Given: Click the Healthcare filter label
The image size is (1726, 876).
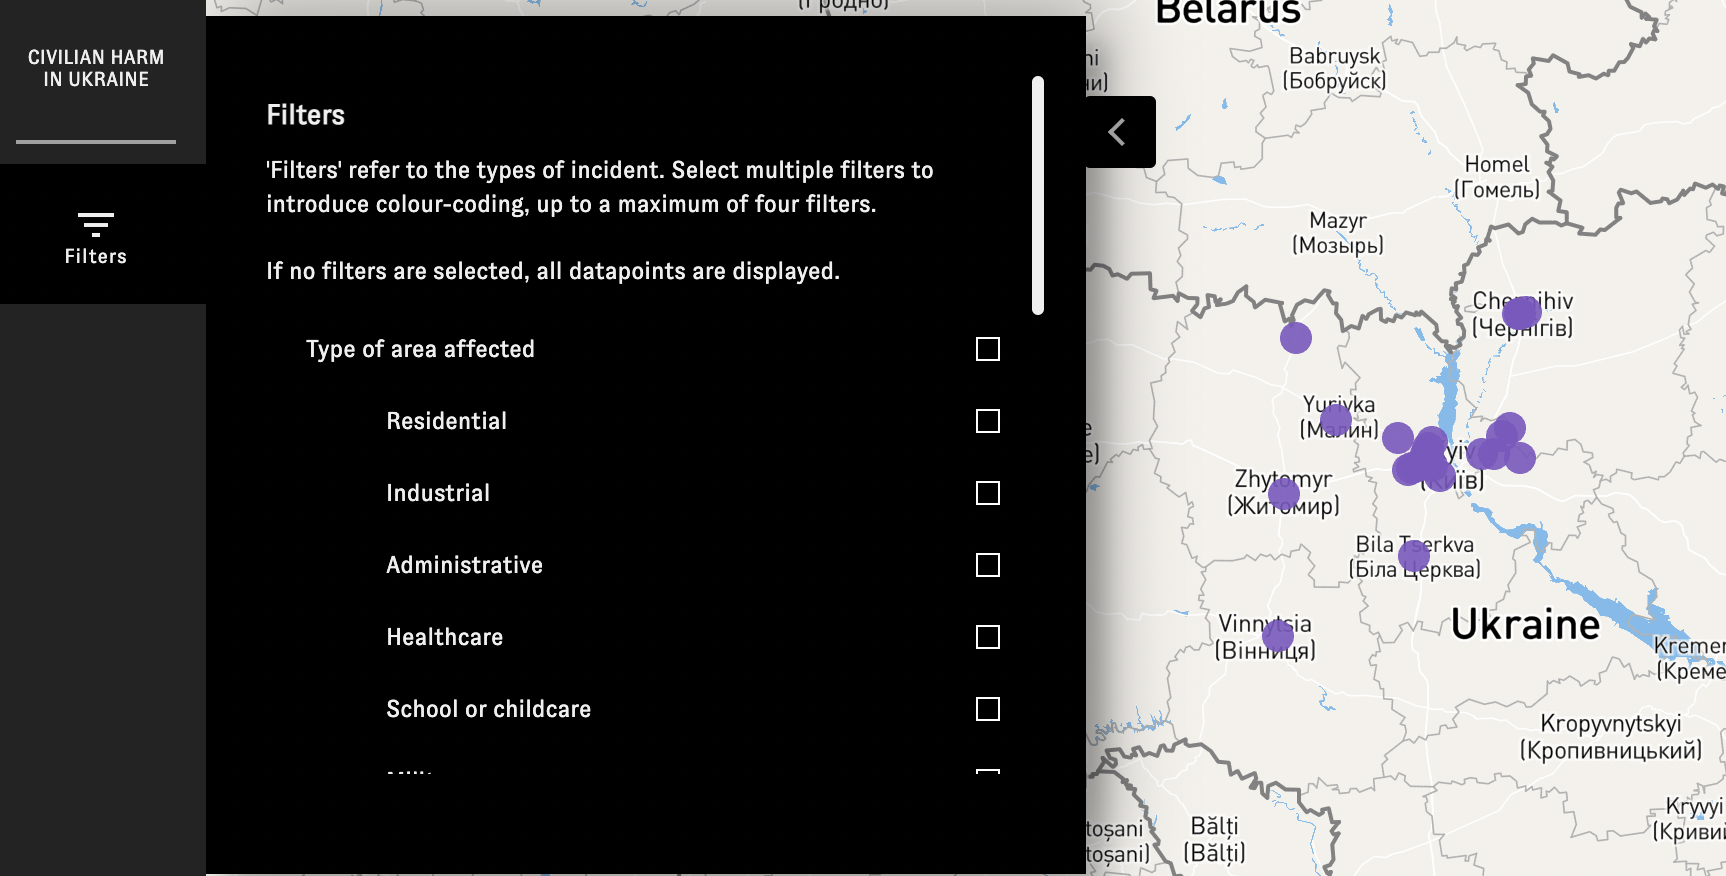Looking at the screenshot, I should click(444, 637).
